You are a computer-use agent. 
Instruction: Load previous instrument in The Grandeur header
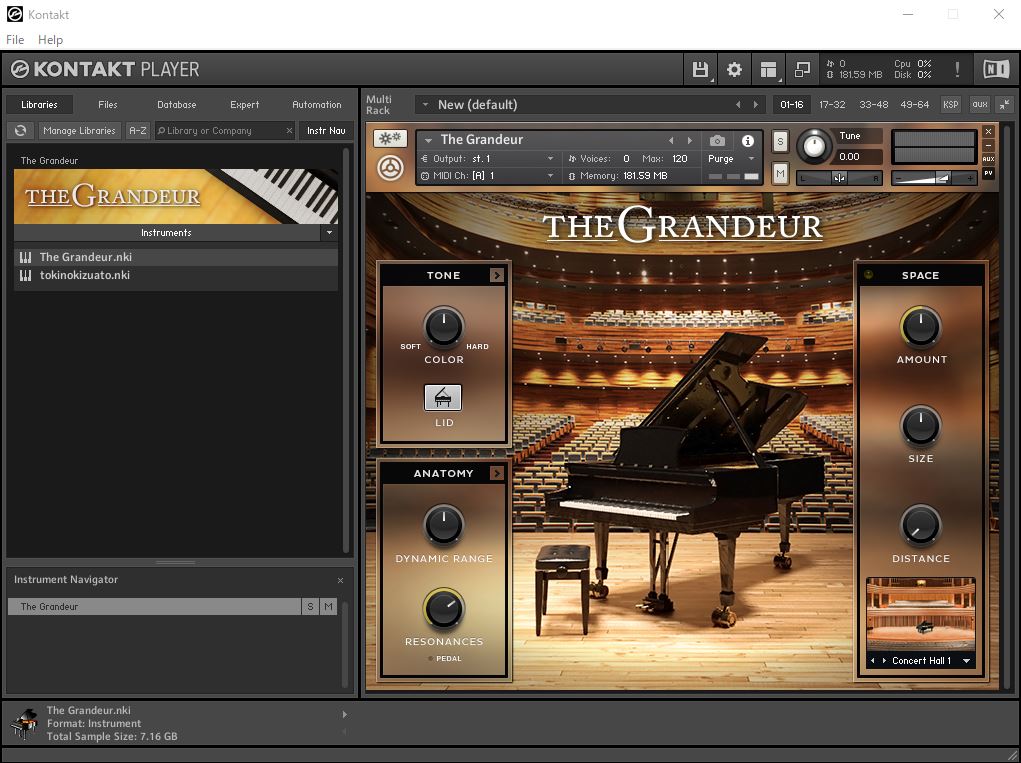click(x=671, y=141)
